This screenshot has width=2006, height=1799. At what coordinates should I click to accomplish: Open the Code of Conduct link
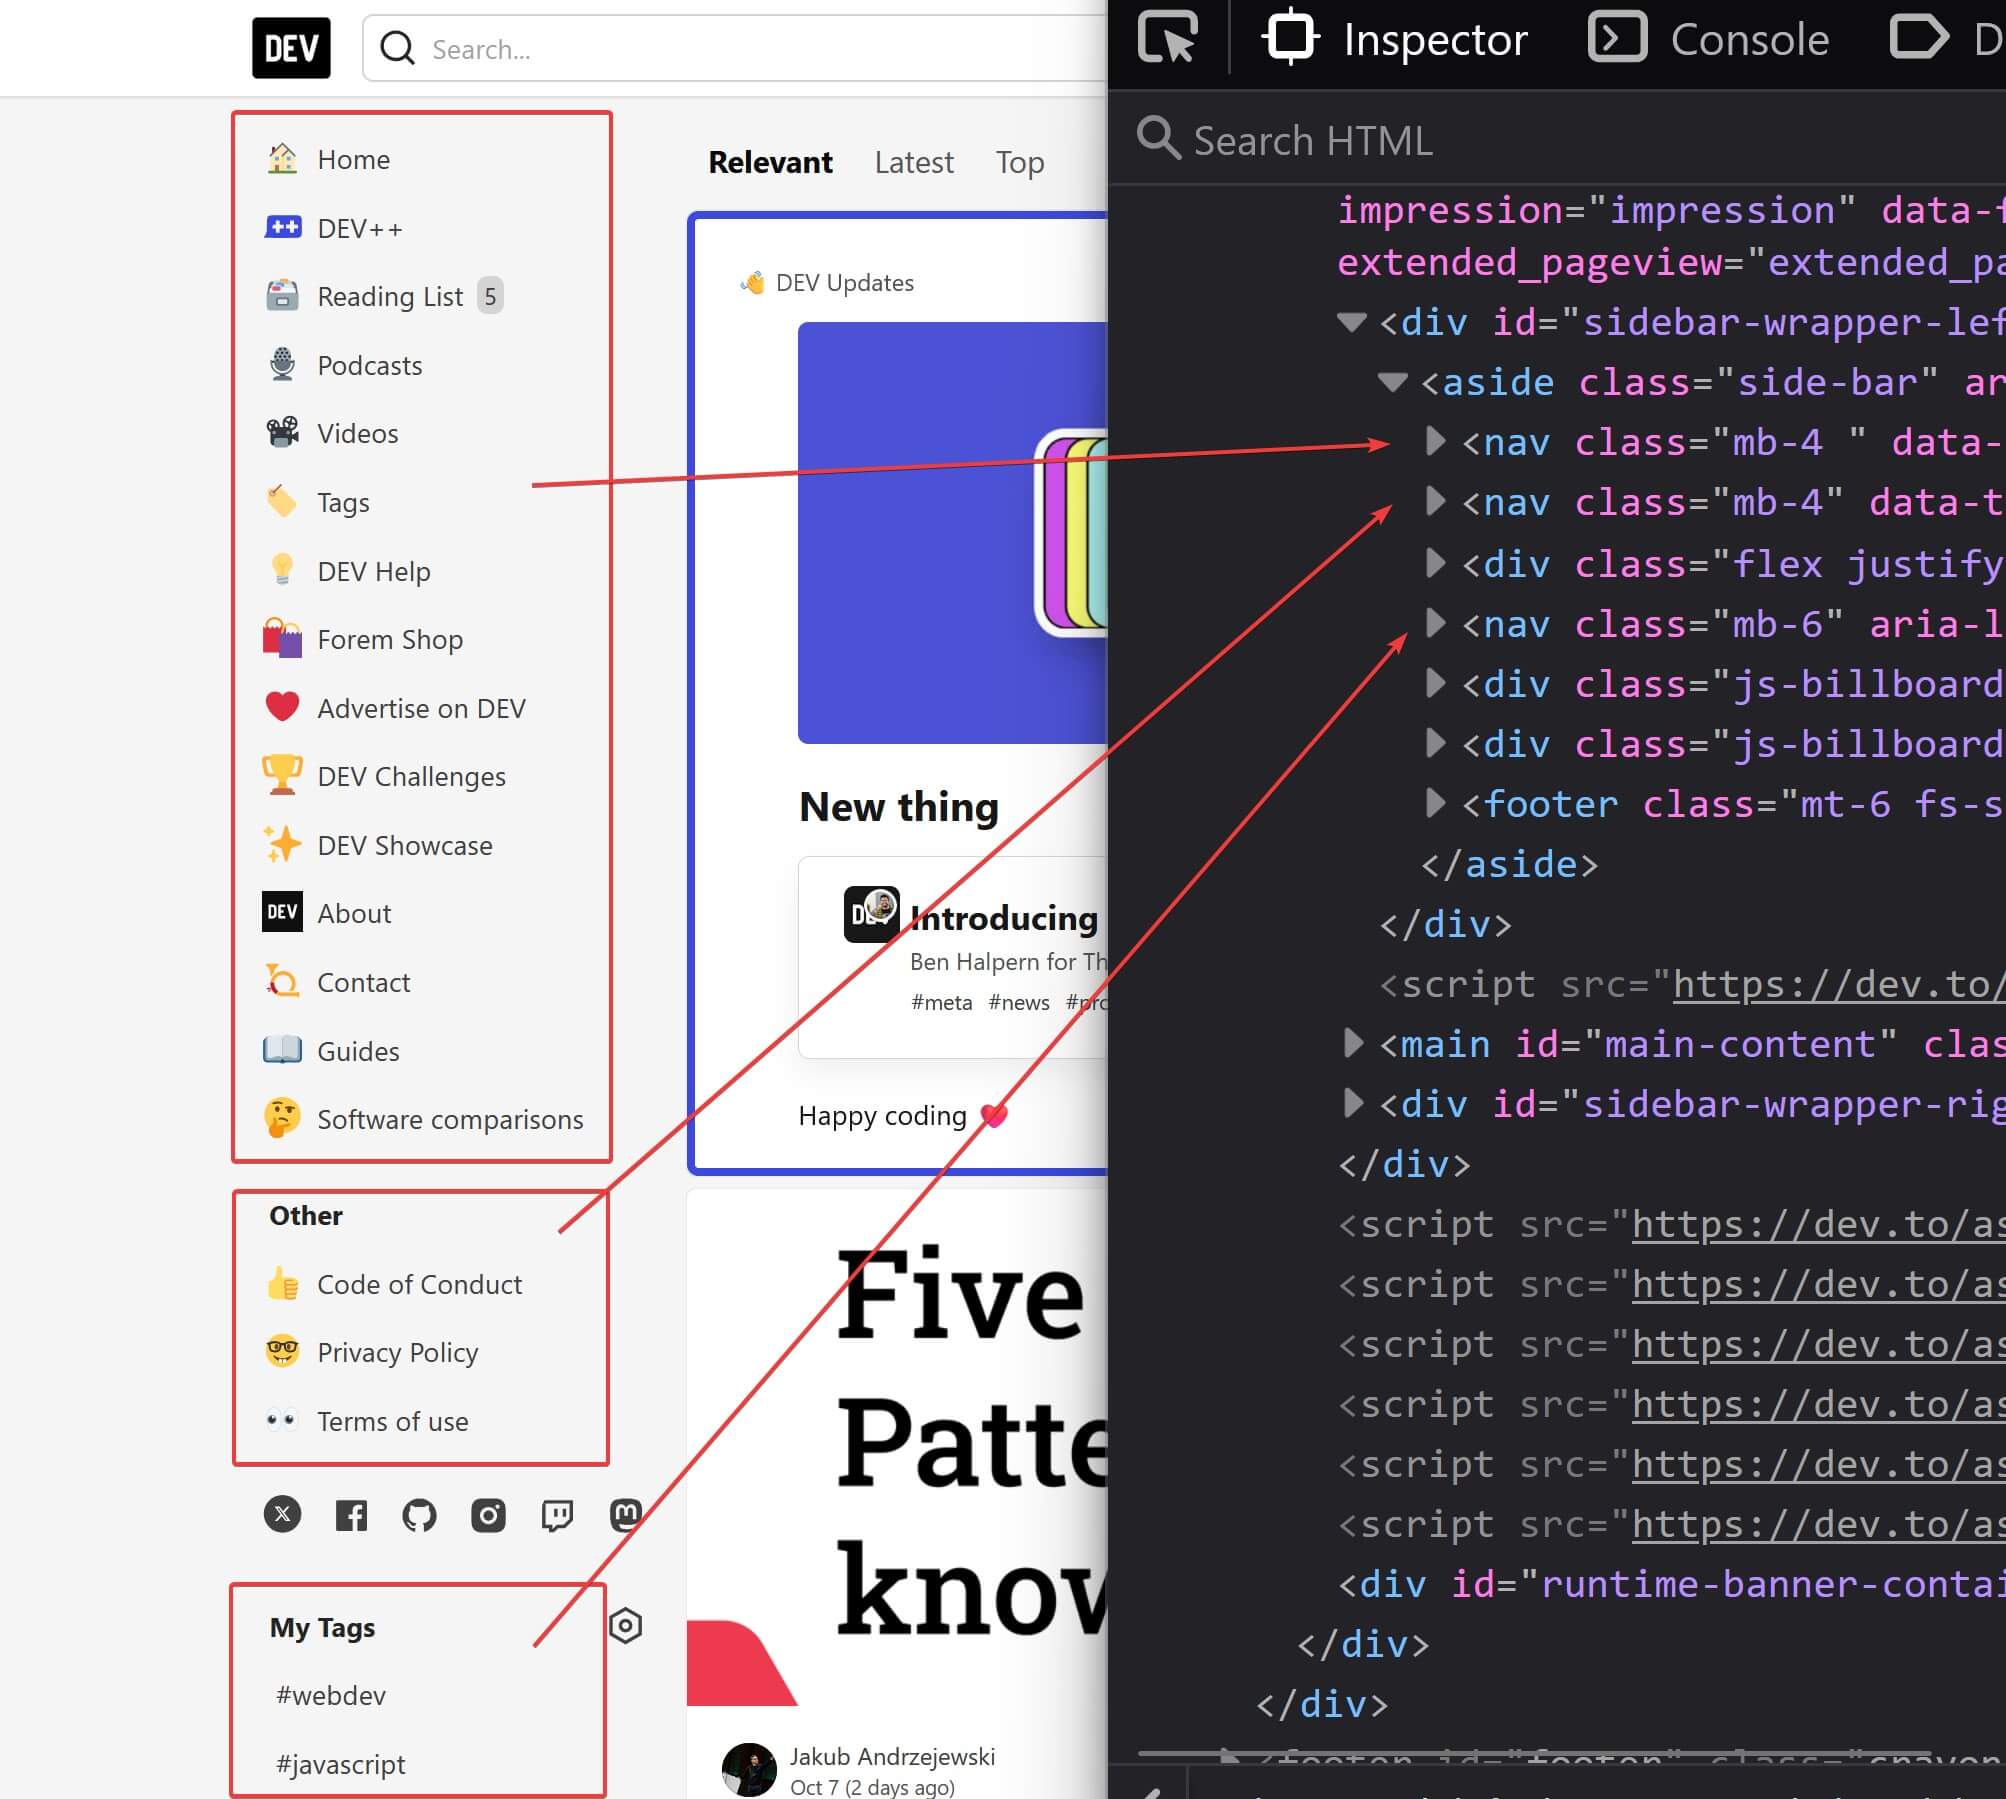pos(421,1284)
